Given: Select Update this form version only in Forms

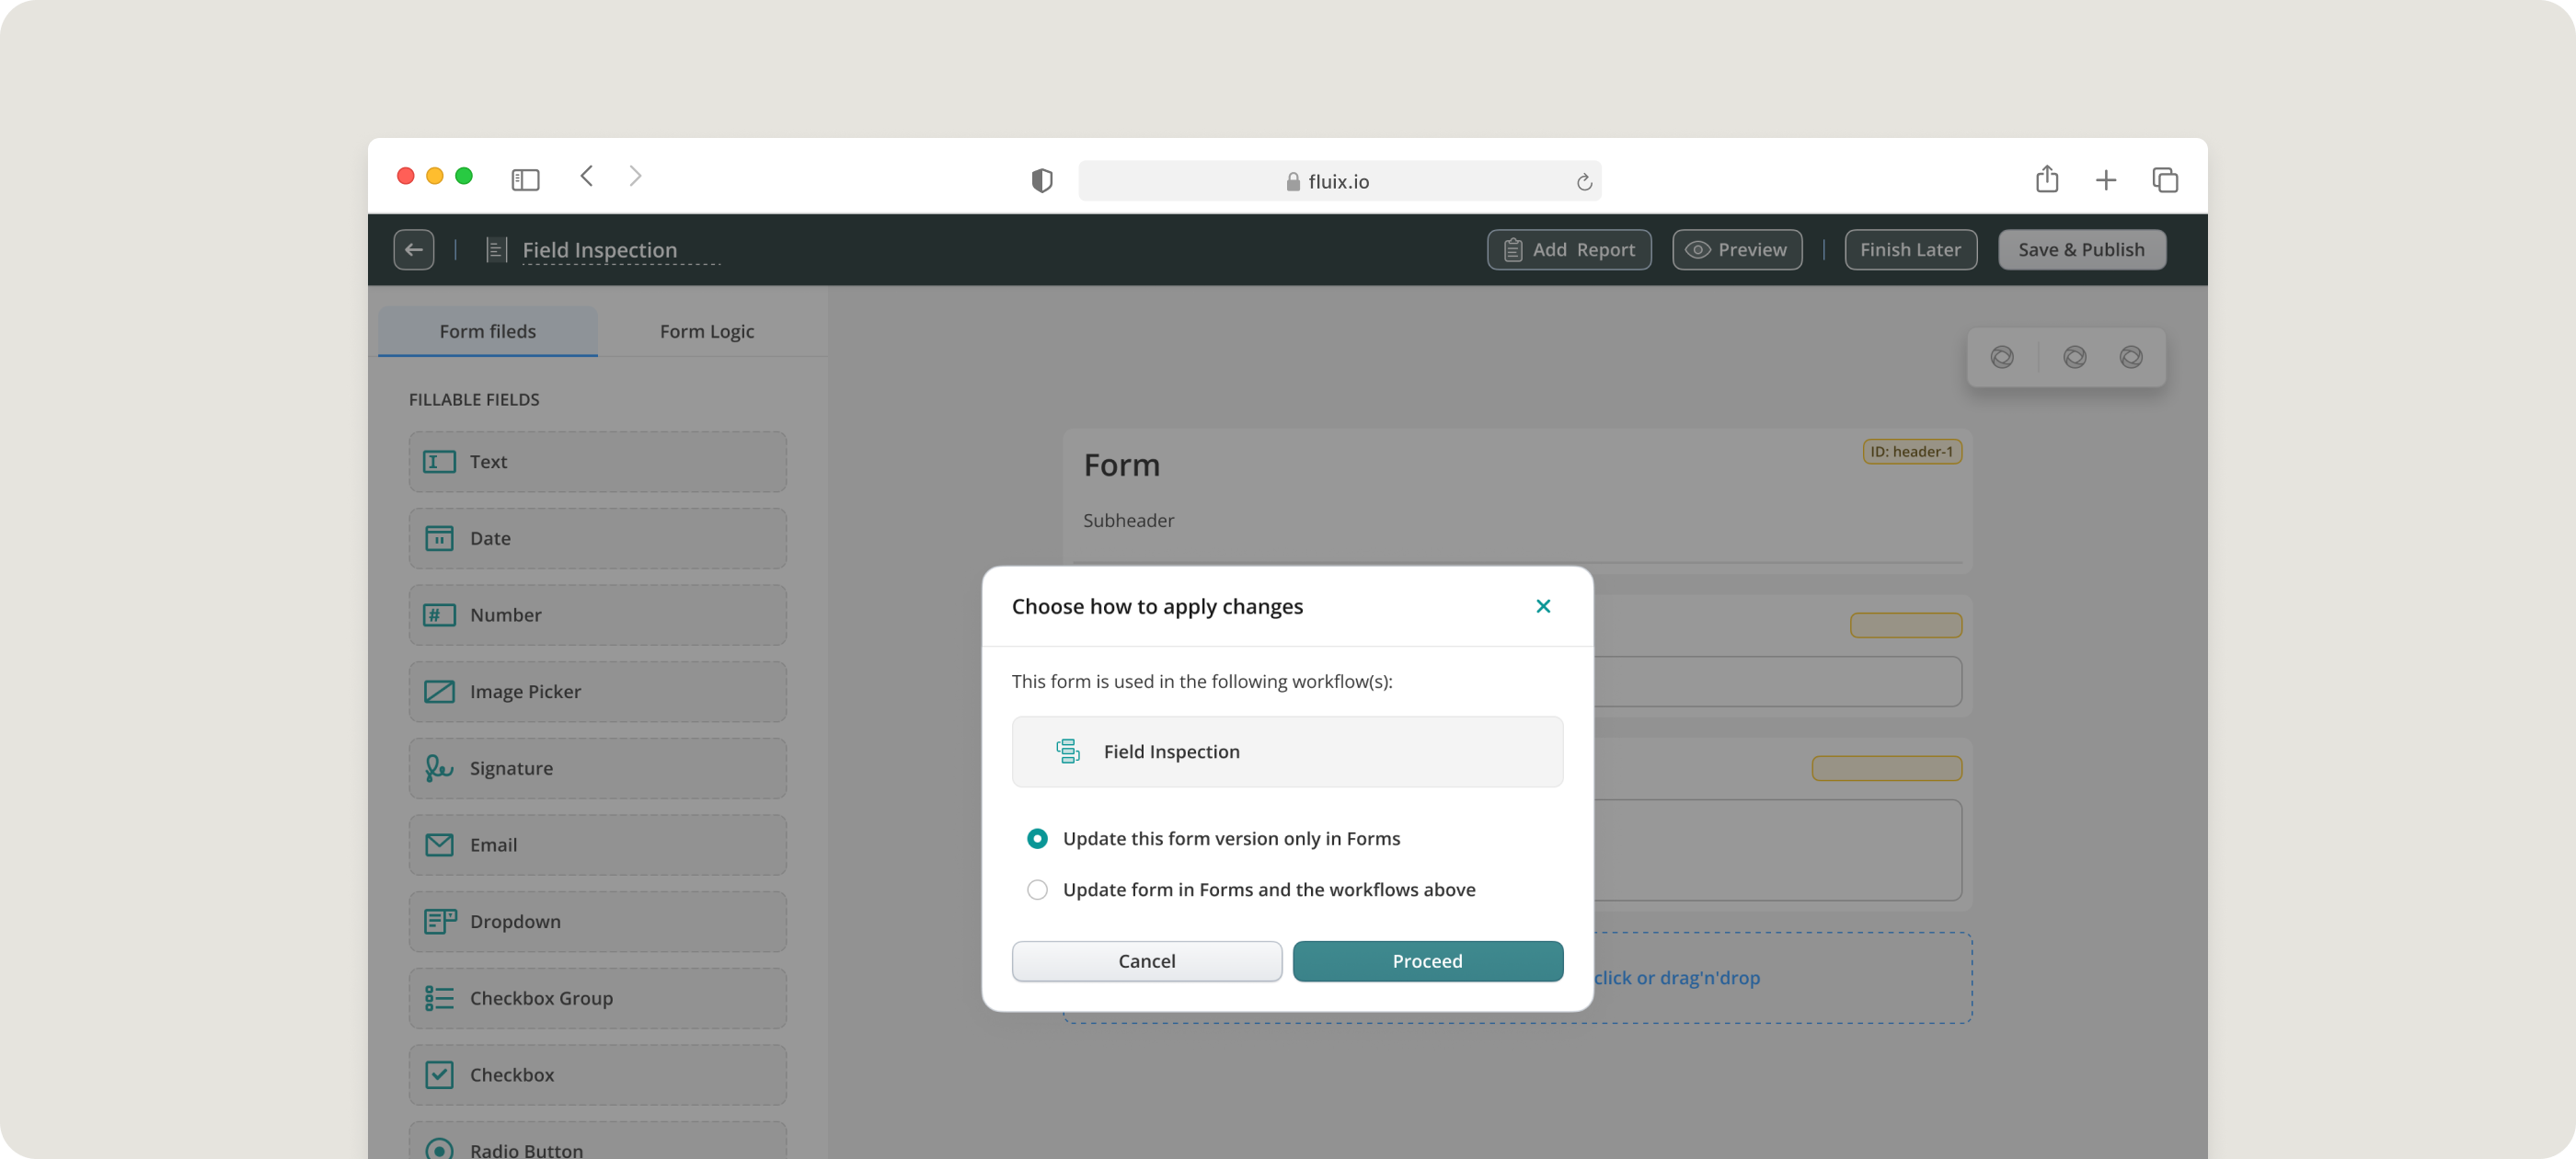Looking at the screenshot, I should point(1037,838).
